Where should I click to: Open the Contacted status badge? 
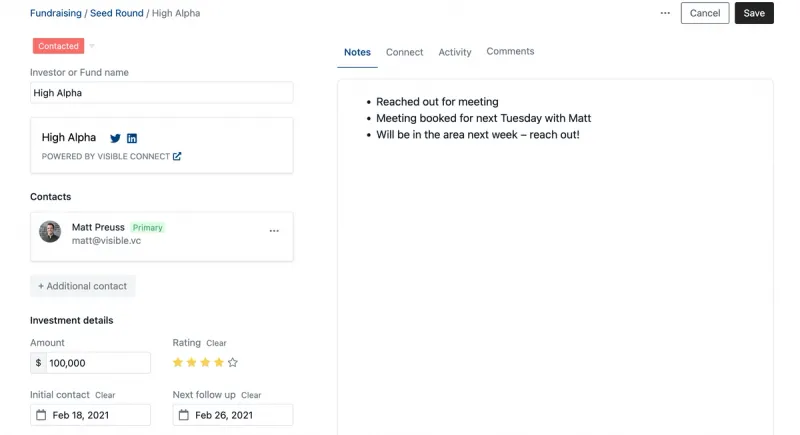pos(58,46)
